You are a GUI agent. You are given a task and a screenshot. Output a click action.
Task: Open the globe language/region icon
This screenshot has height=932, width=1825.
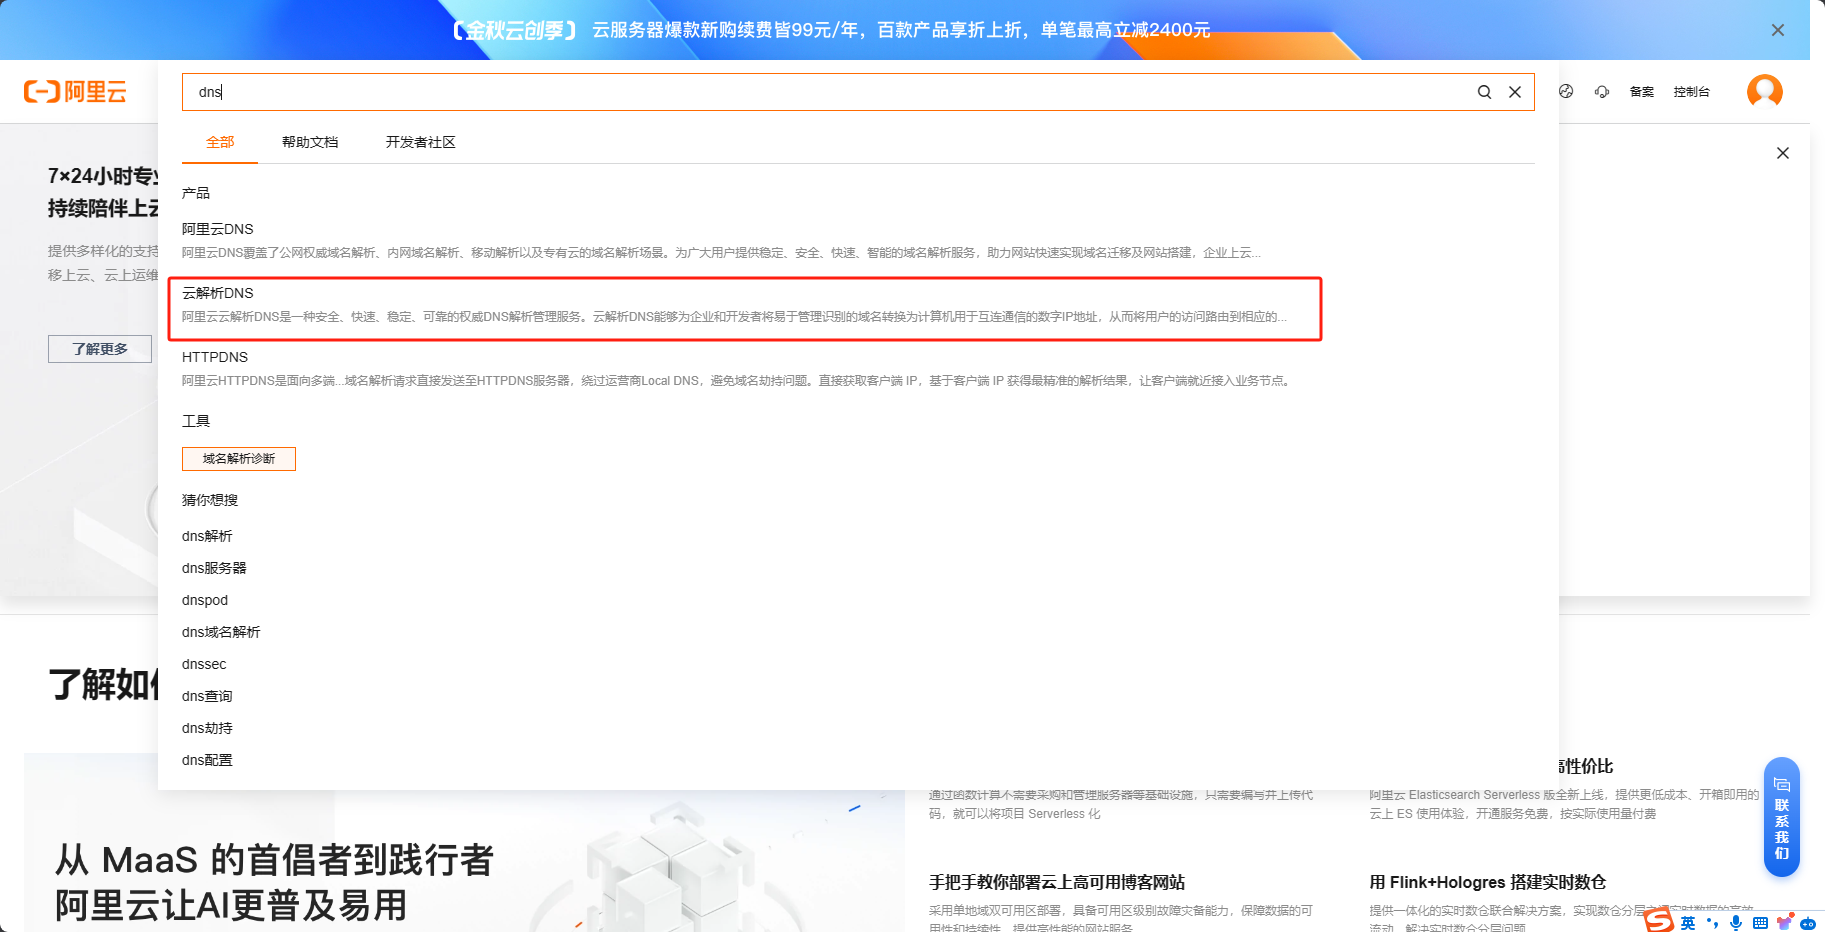point(1566,91)
